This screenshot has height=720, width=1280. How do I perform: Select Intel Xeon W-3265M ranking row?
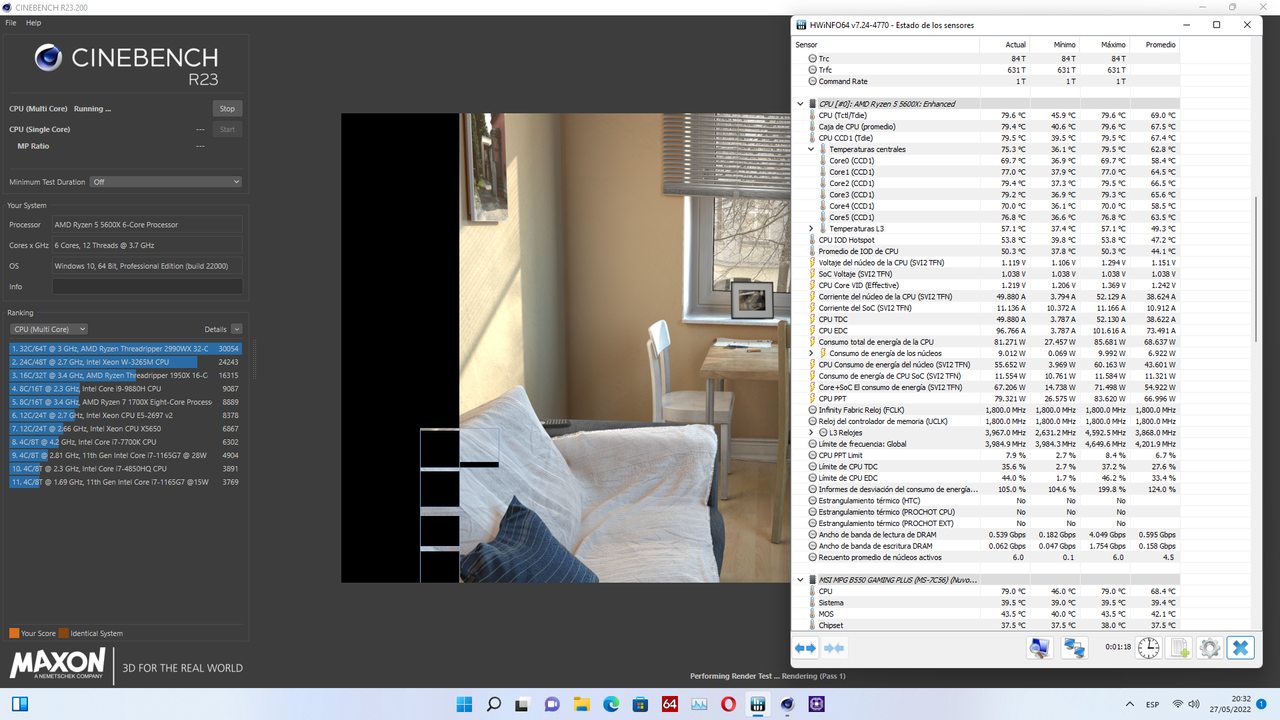click(x=126, y=362)
